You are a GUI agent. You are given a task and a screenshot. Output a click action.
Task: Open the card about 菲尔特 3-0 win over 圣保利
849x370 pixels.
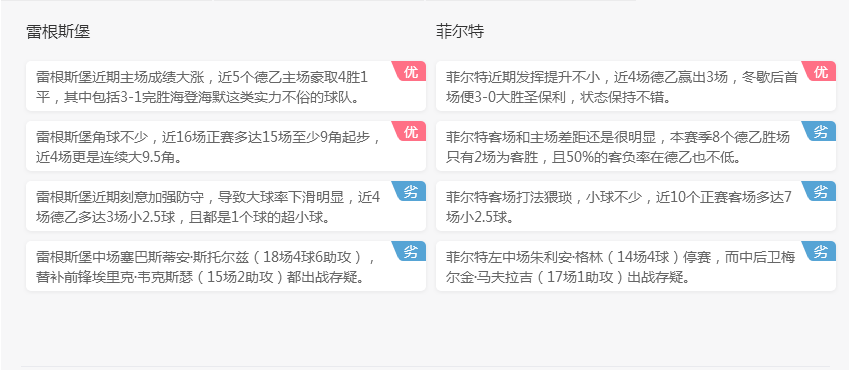point(636,86)
